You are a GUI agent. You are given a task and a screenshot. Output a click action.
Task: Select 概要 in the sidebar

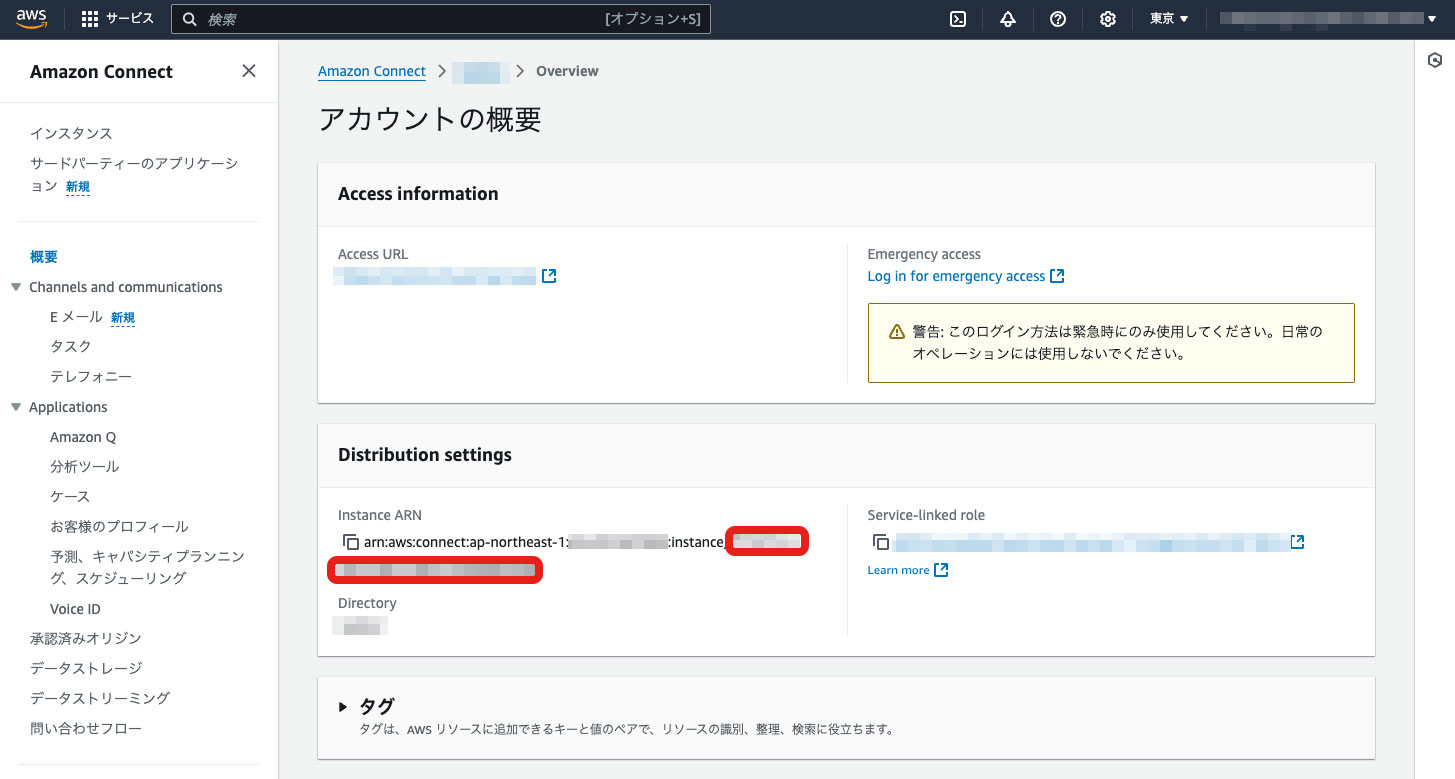(44, 257)
